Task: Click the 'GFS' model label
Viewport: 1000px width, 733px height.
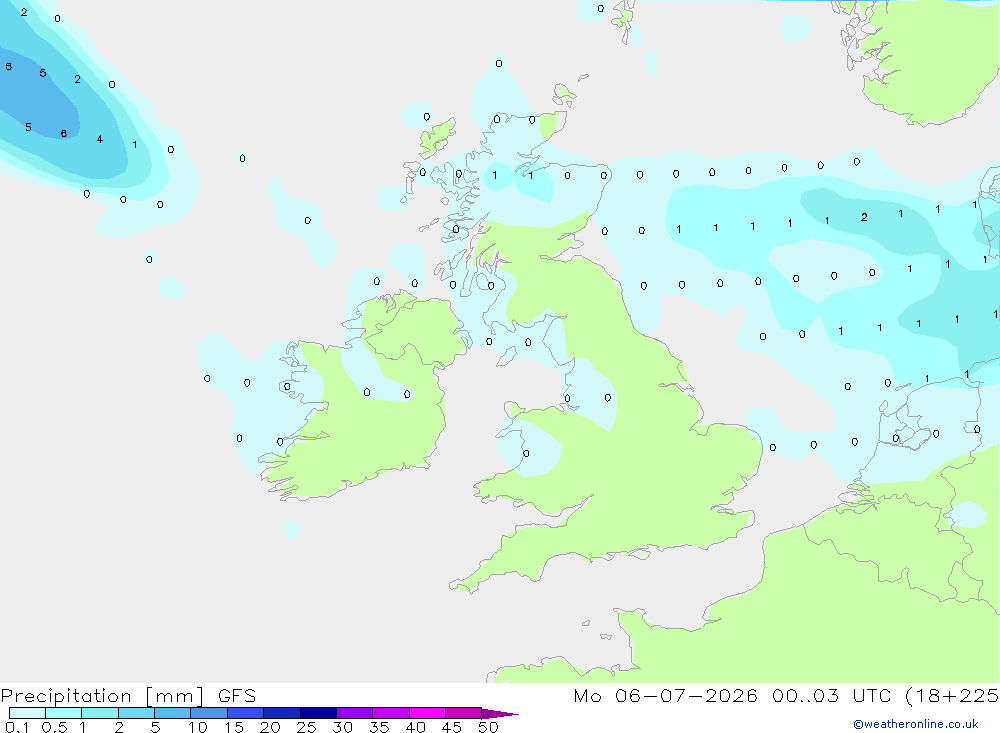Action: tap(237, 695)
